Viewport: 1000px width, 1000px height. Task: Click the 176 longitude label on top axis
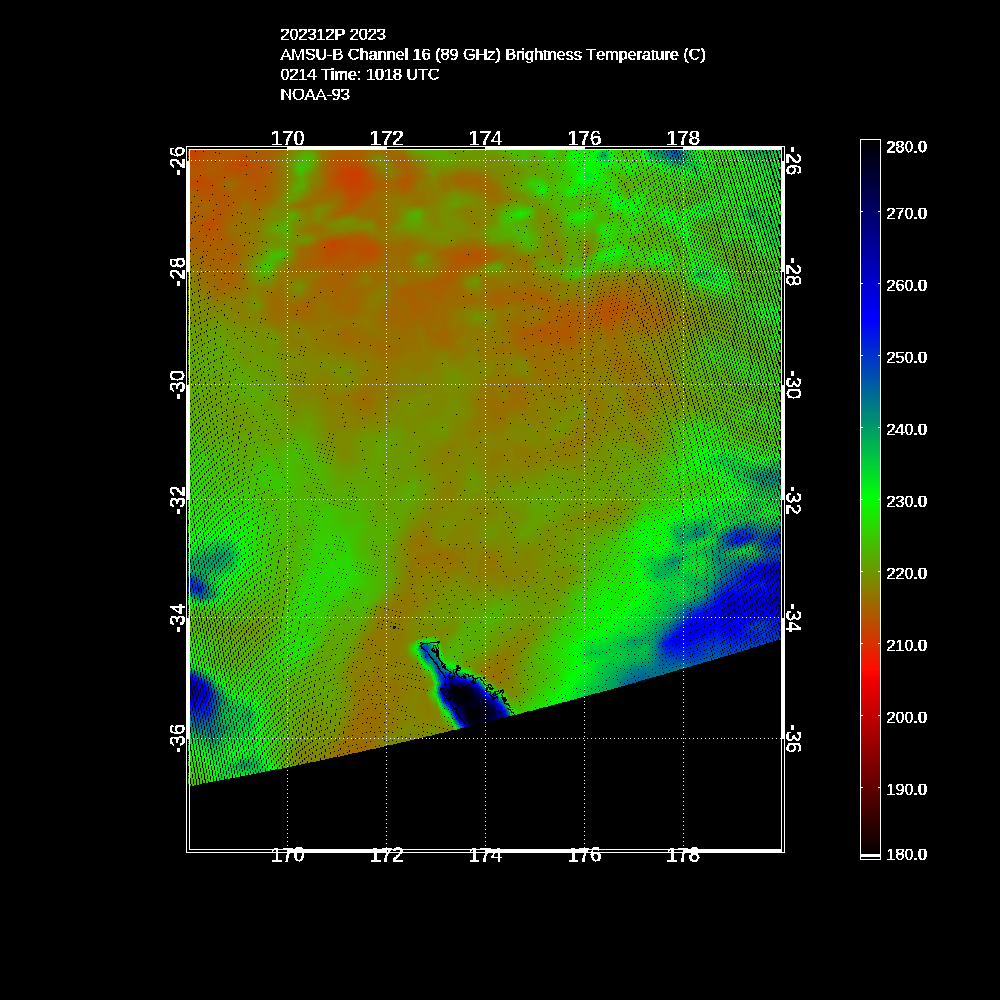[584, 138]
